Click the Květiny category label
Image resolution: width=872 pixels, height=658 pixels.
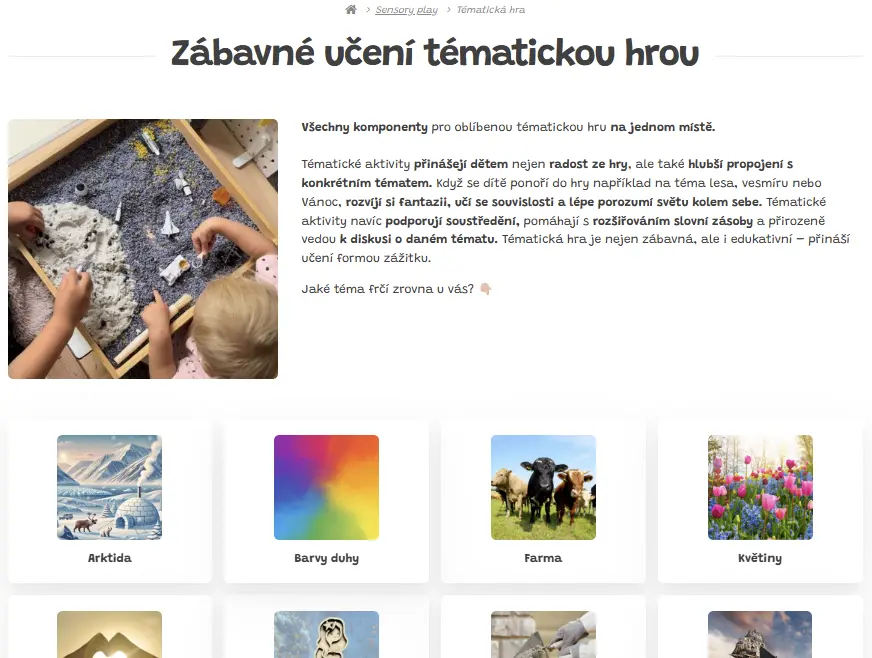760,558
